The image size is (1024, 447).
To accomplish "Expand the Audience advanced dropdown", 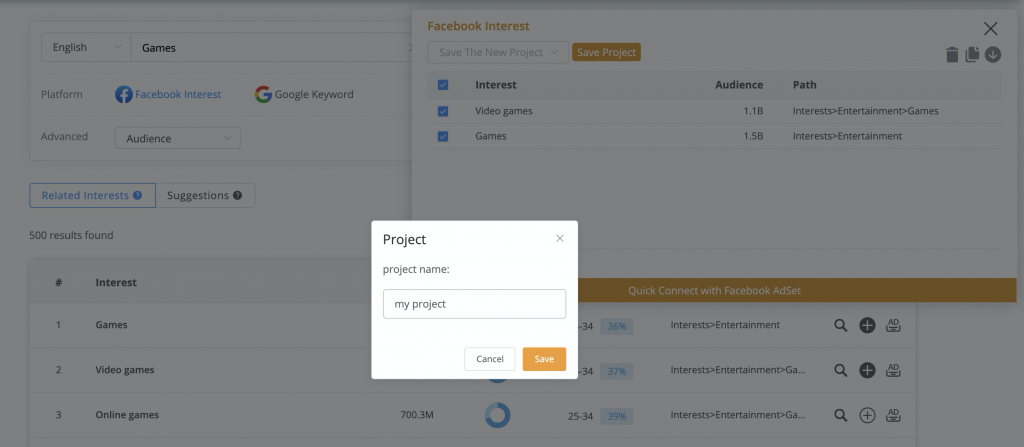I will tap(178, 138).
